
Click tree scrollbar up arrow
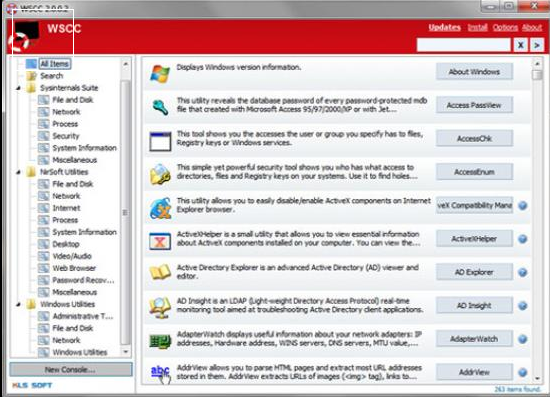click(x=126, y=64)
